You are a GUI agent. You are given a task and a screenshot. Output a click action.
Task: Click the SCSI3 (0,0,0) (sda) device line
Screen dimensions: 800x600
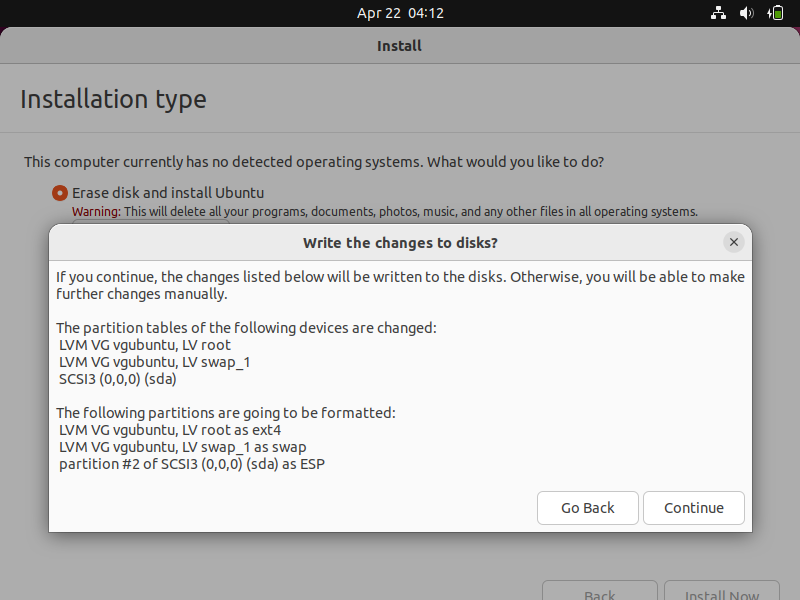pyautogui.click(x=118, y=379)
